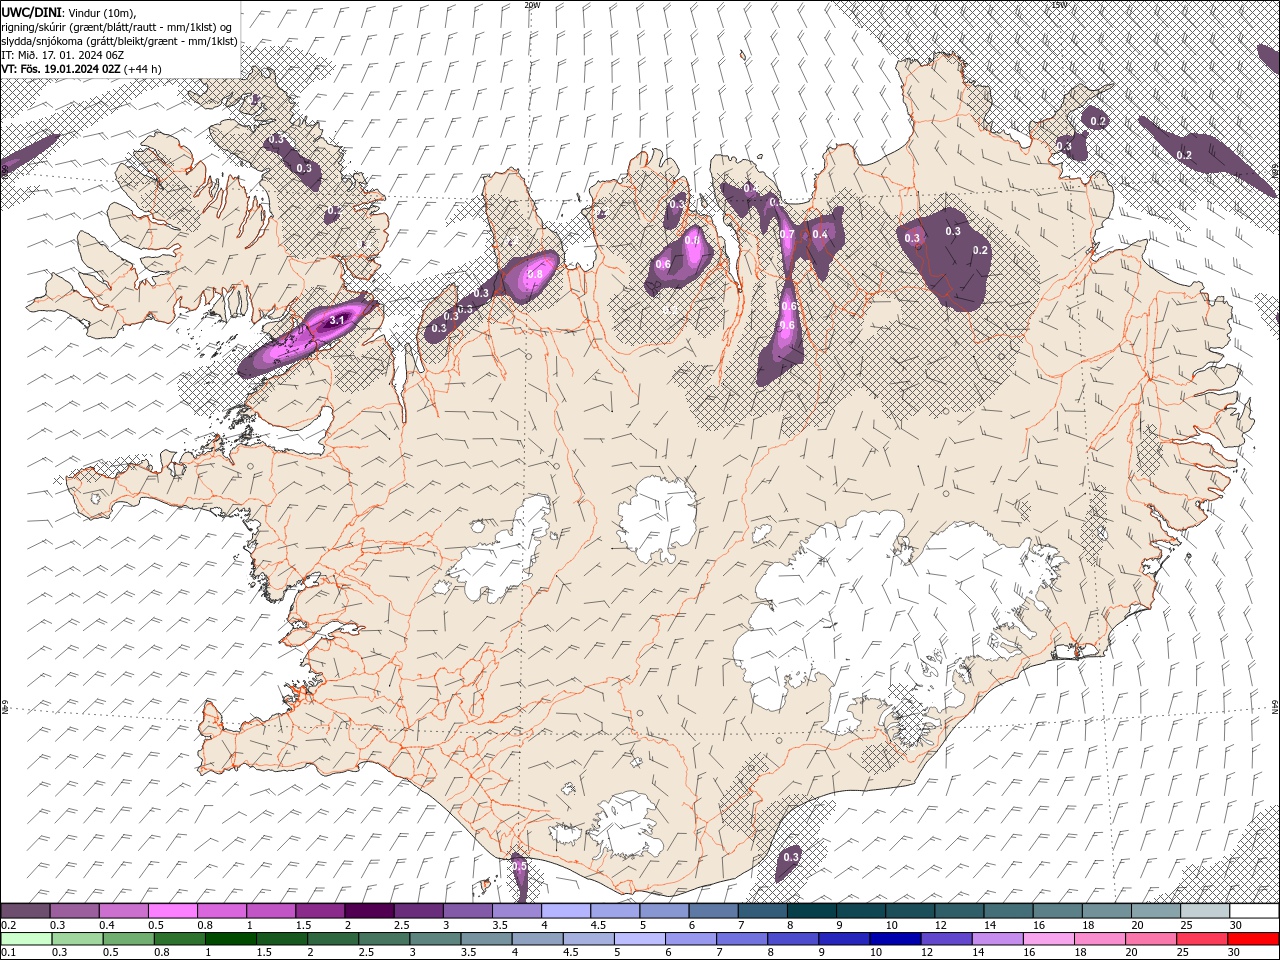This screenshot has height=960, width=1280.
Task: Pick the purple 12 rain legend swatch
Action: click(946, 939)
